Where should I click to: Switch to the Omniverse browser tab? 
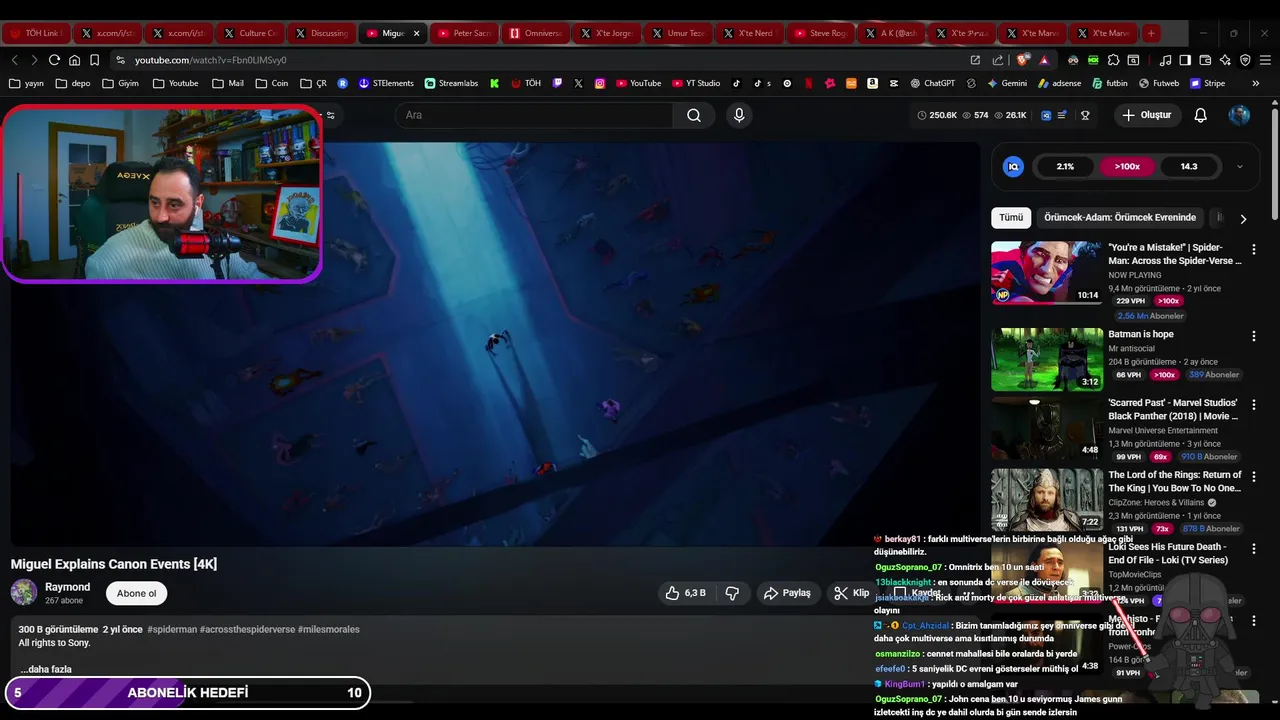[x=535, y=33]
